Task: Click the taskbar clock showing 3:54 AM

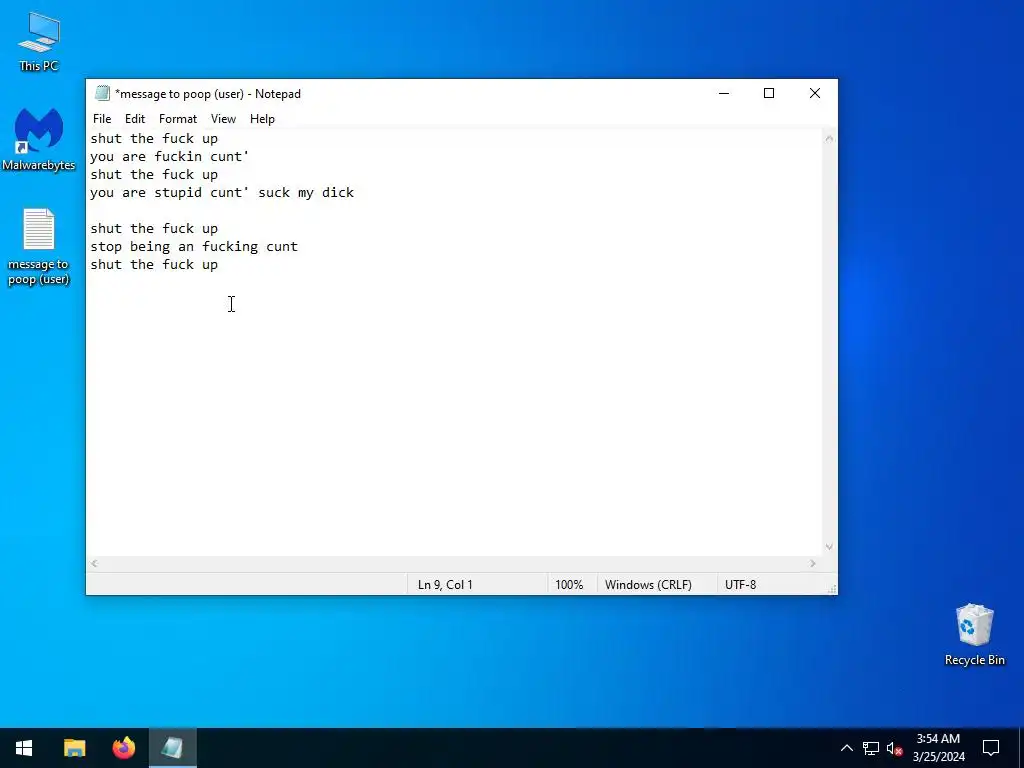Action: point(938,748)
